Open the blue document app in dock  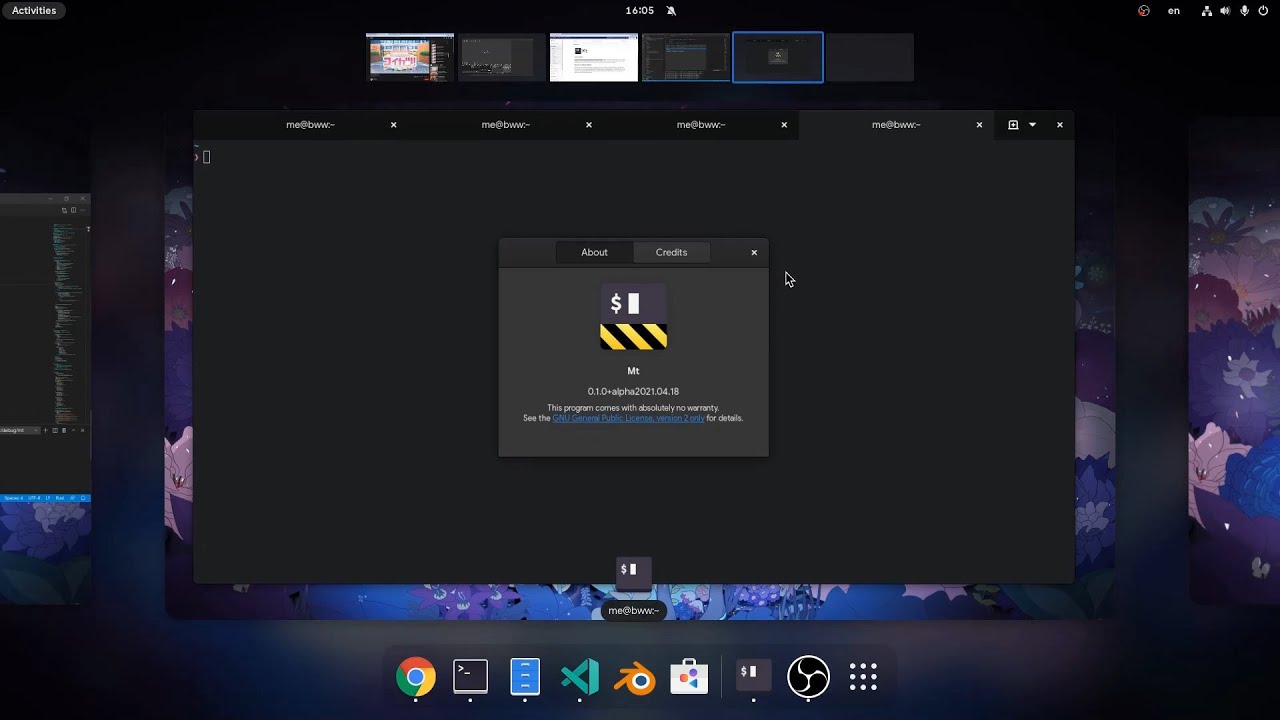pyautogui.click(x=525, y=677)
